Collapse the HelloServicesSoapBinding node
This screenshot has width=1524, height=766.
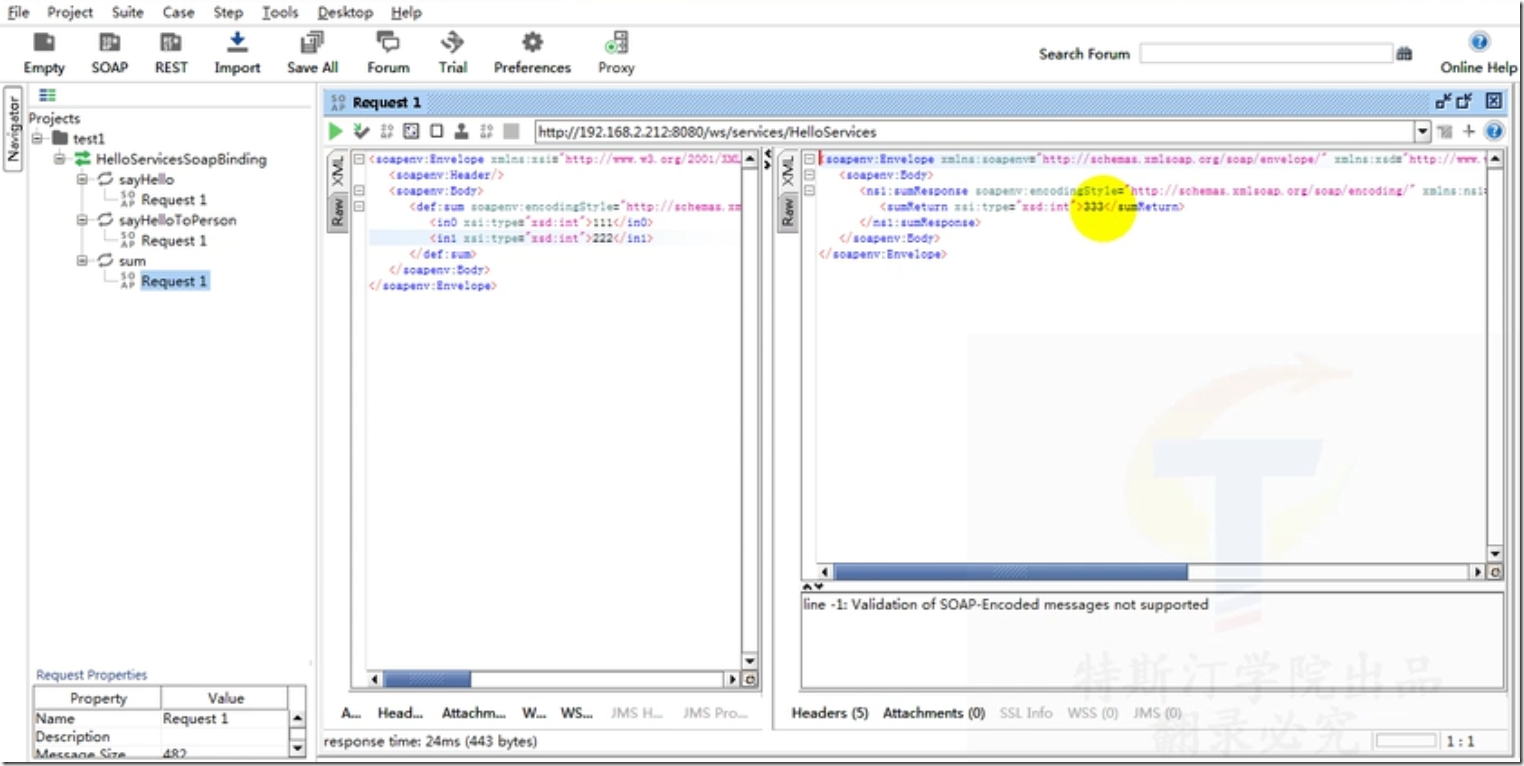click(60, 159)
